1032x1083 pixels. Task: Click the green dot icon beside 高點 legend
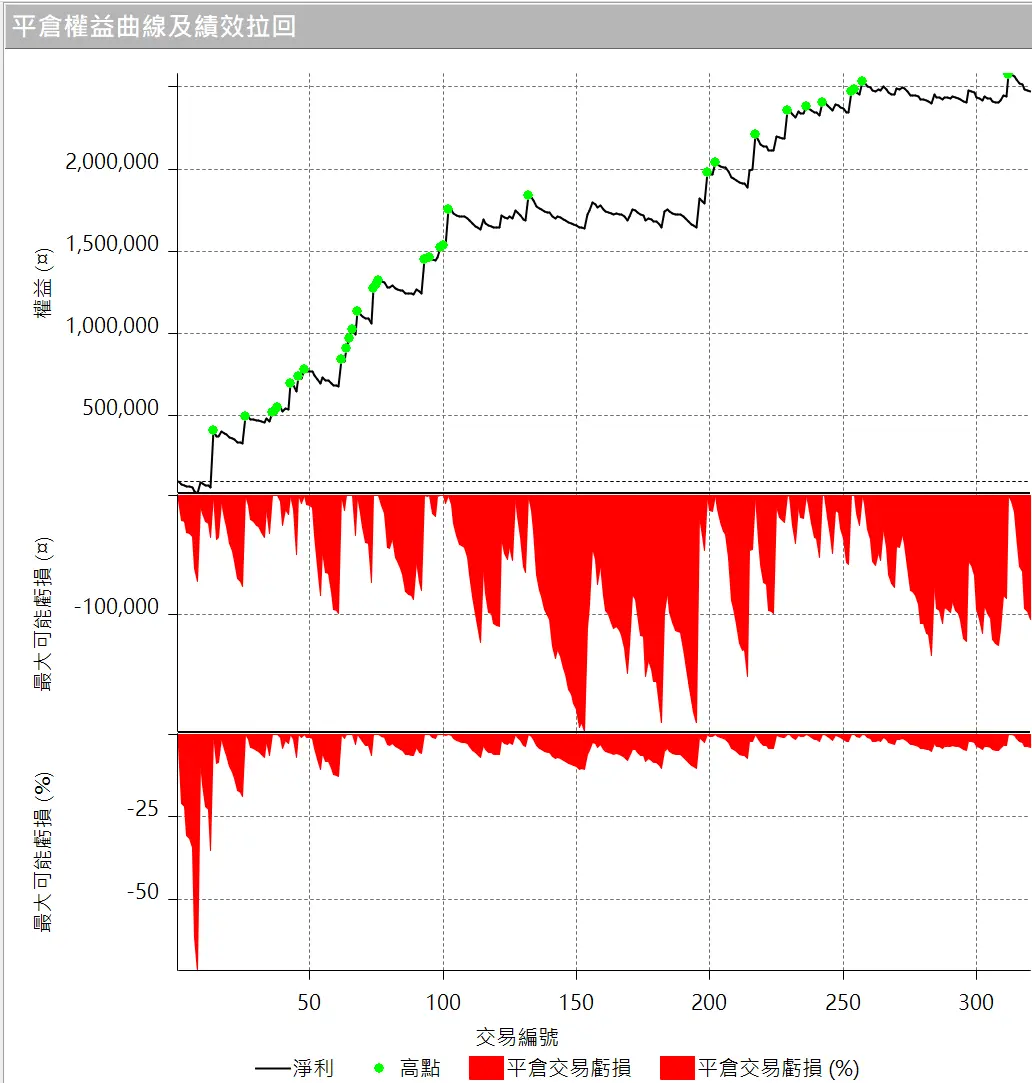[x=379, y=1068]
